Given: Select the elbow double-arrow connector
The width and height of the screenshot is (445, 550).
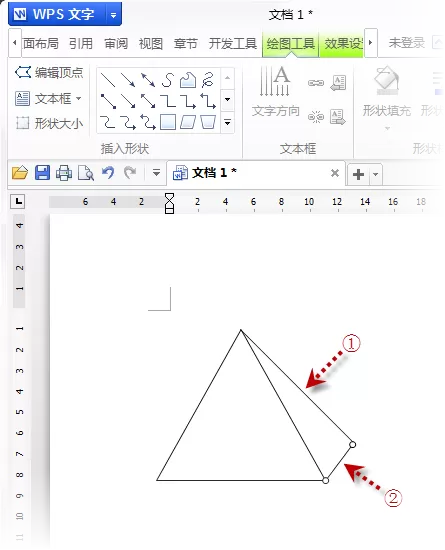Looking at the screenshot, I should point(208,101).
